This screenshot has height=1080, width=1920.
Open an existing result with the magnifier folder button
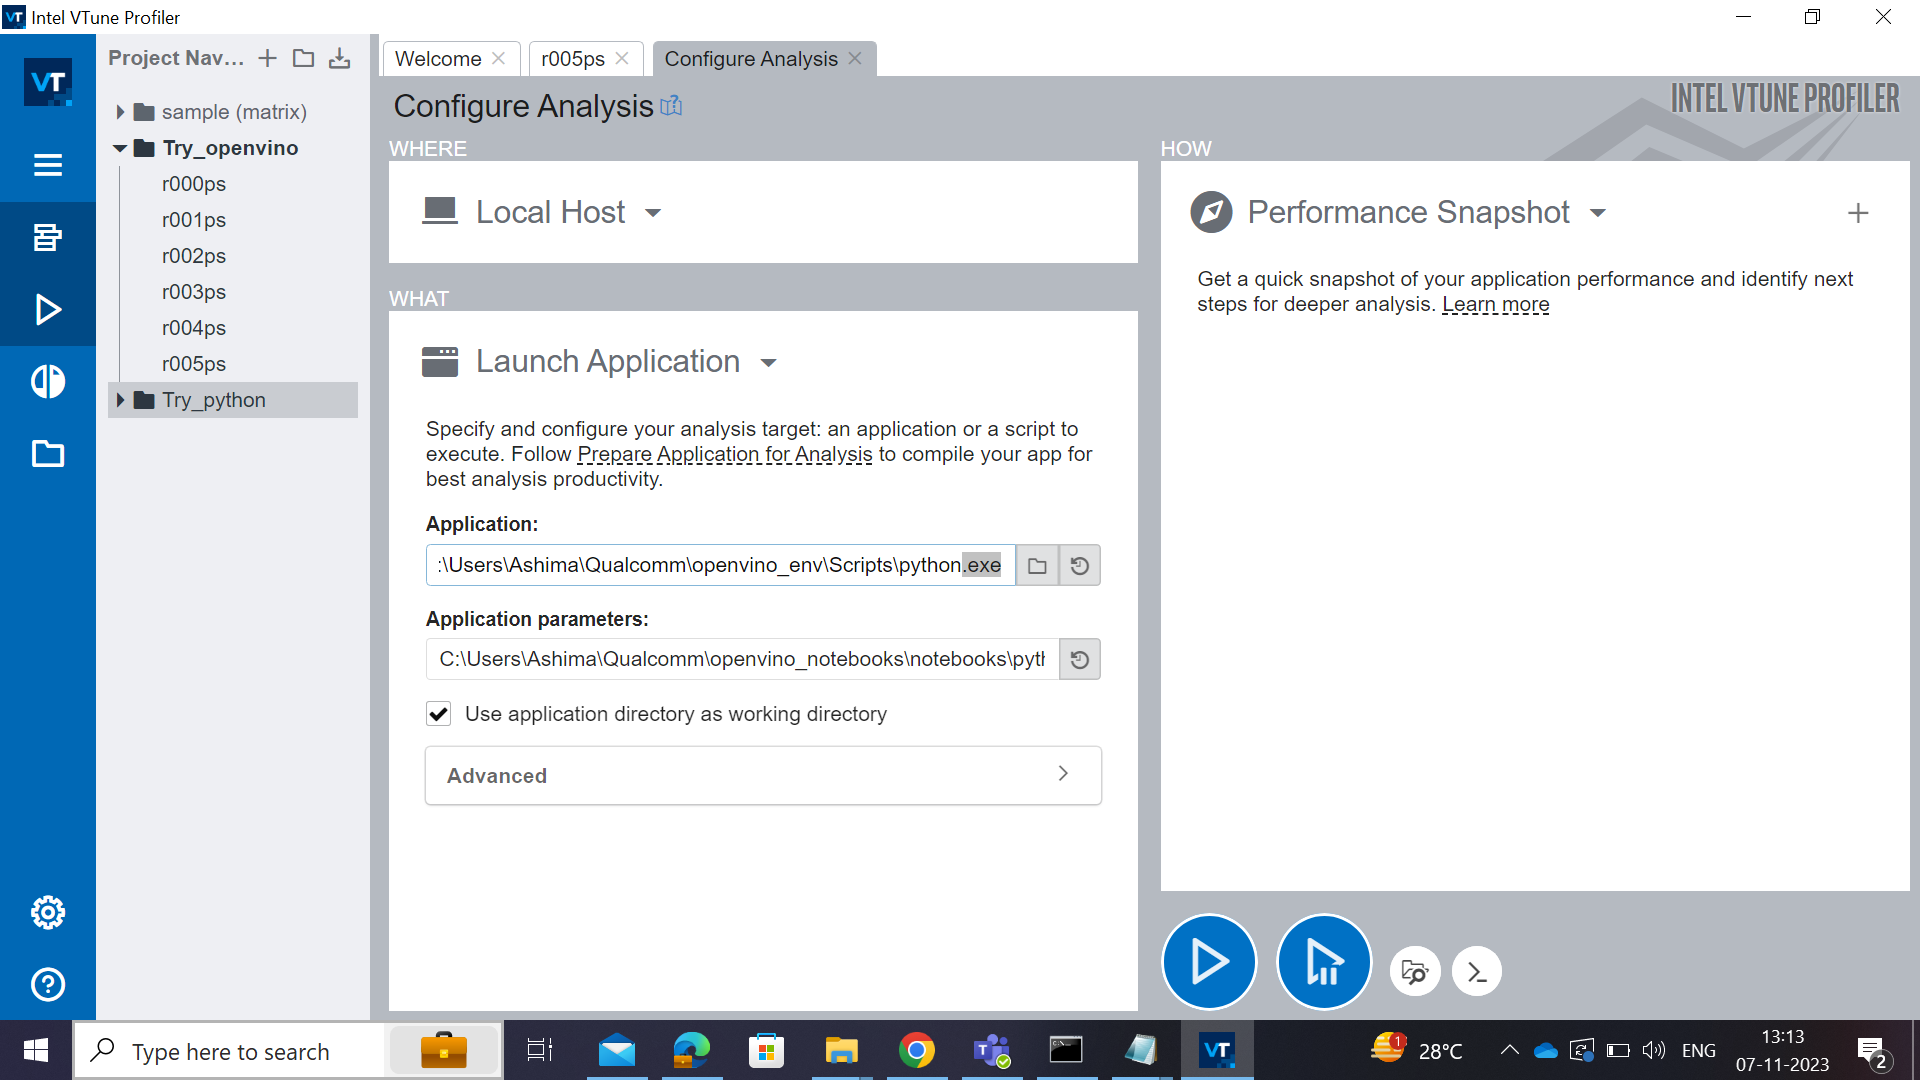tap(1415, 971)
